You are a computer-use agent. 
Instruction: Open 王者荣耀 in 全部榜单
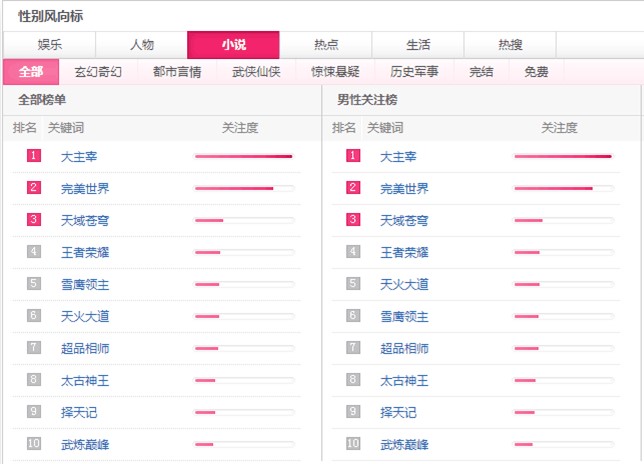click(x=85, y=253)
